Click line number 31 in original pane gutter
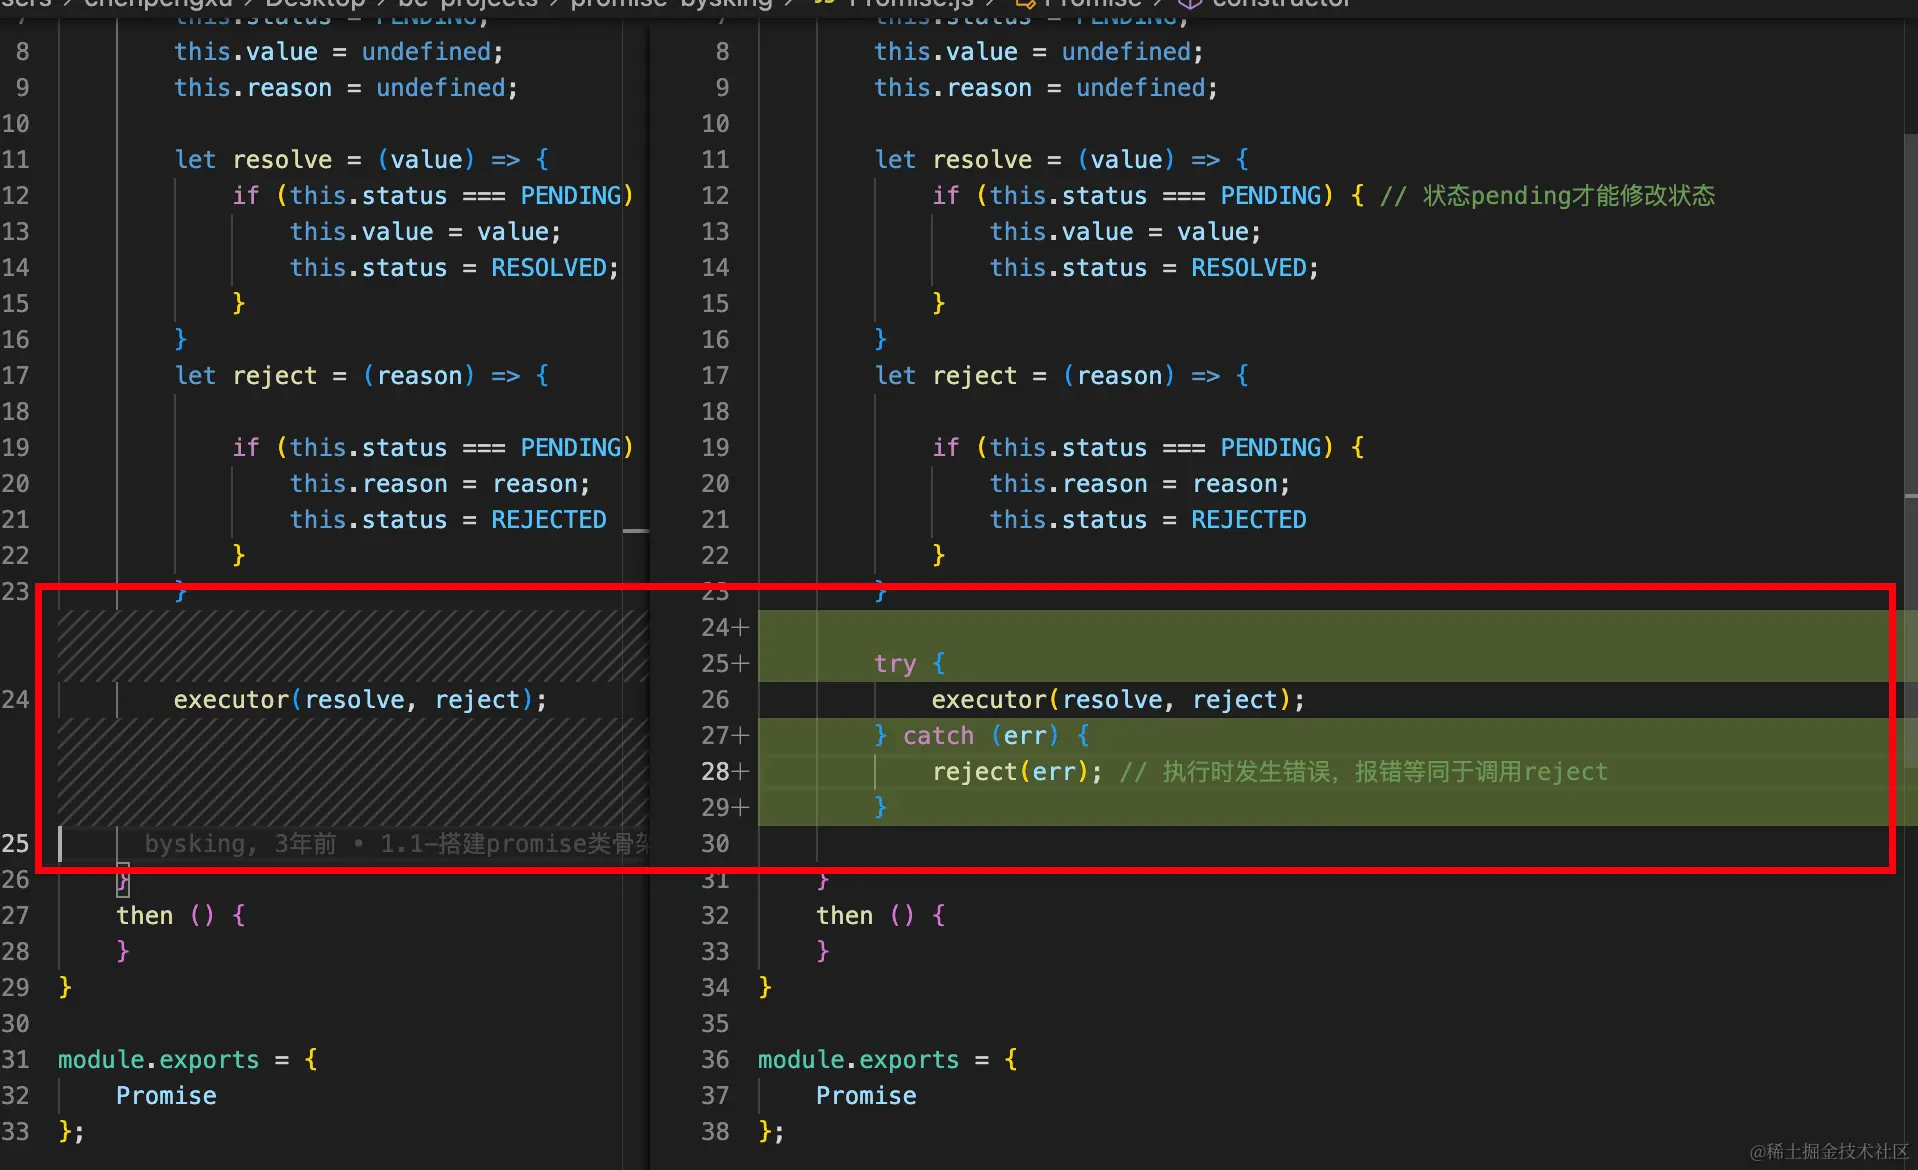Image resolution: width=1918 pixels, height=1170 pixels. [15, 1059]
